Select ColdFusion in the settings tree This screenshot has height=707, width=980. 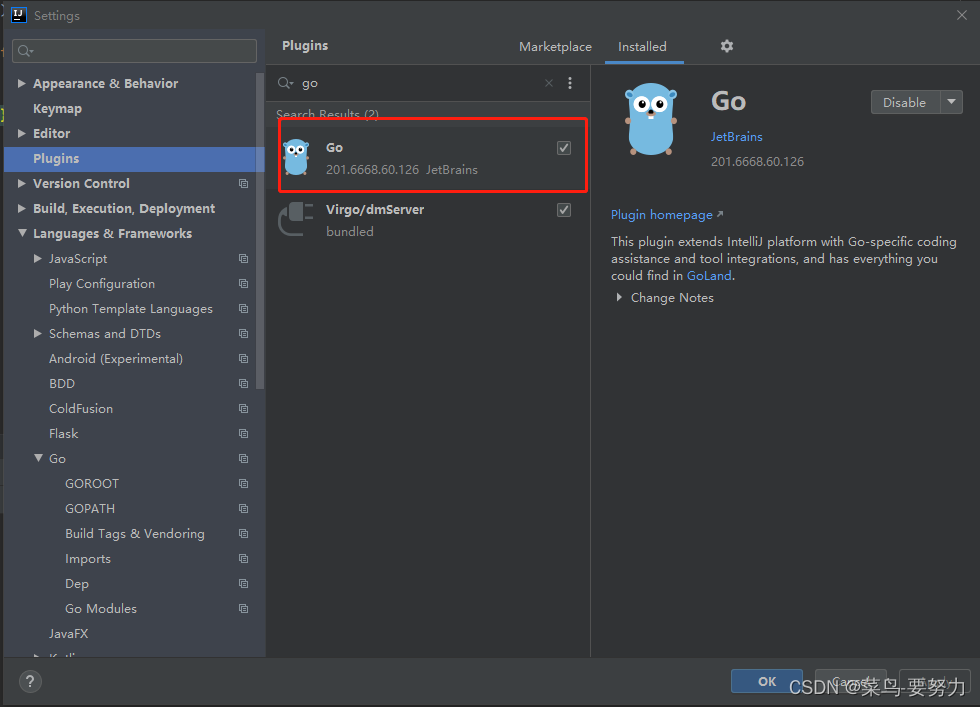[x=81, y=408]
